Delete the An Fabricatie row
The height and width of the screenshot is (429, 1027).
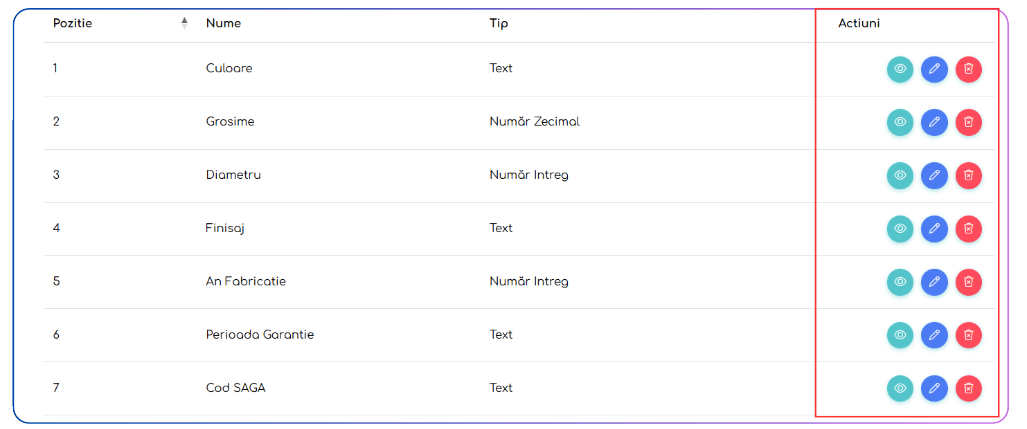point(968,282)
